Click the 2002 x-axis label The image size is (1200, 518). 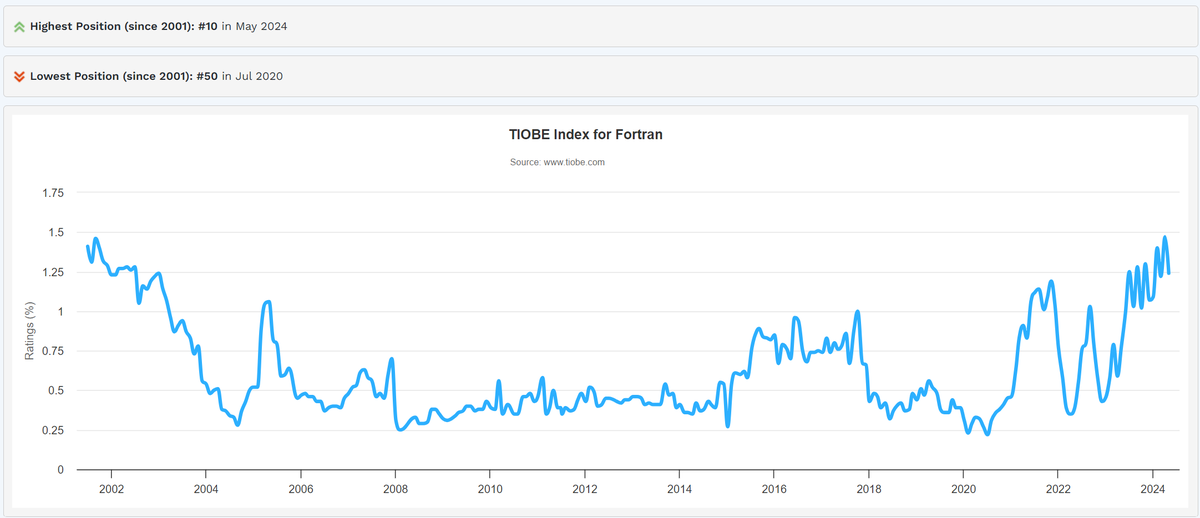[x=110, y=489]
